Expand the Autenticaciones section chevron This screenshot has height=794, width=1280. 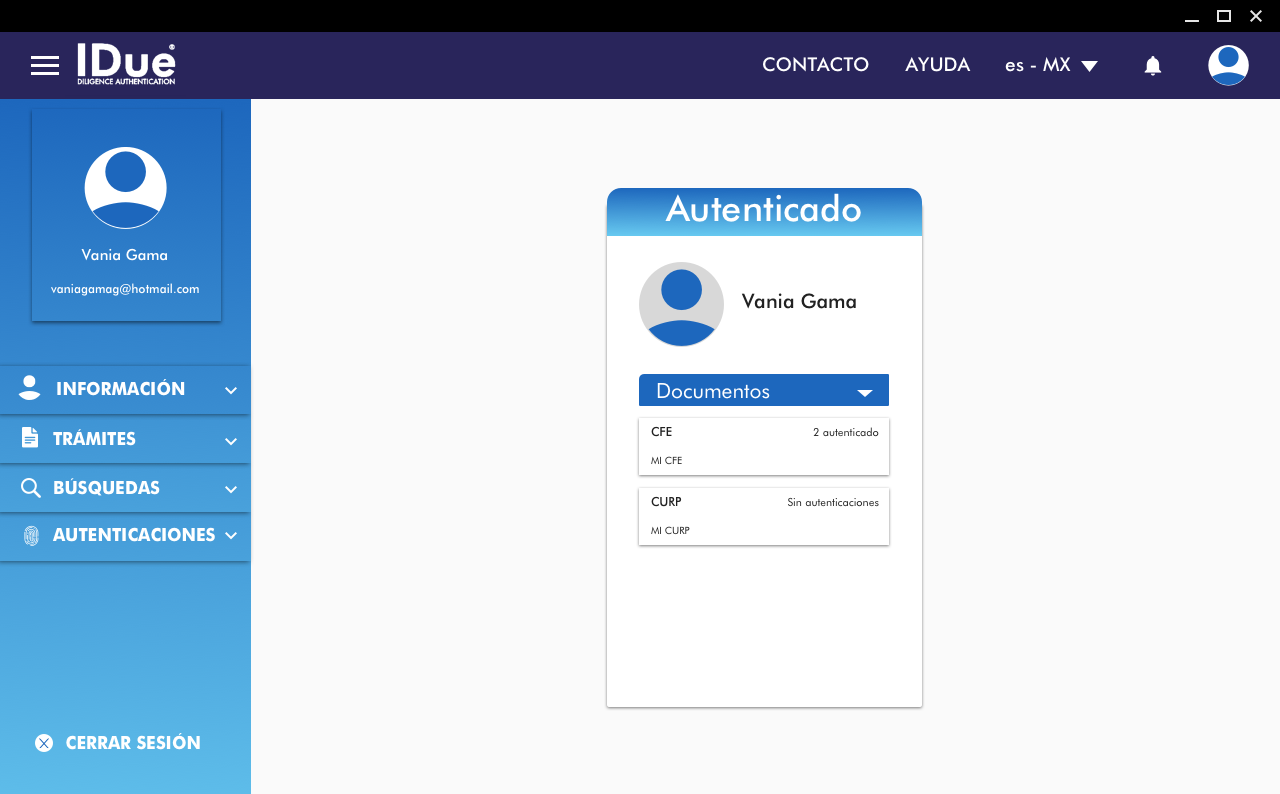(x=231, y=536)
